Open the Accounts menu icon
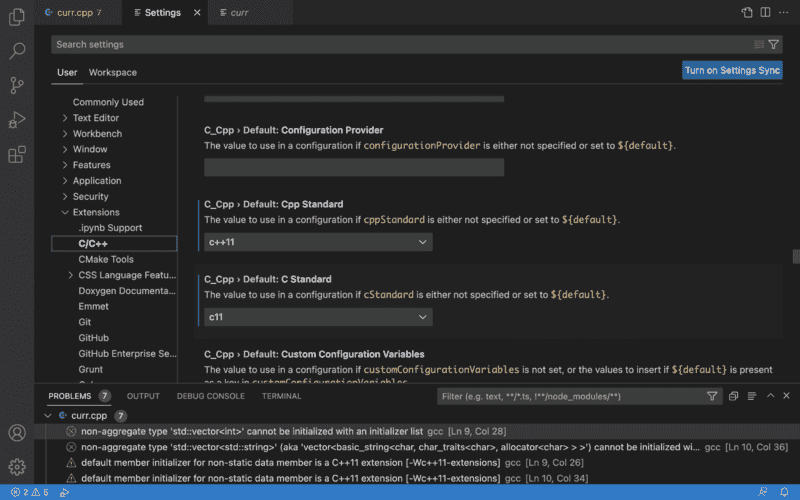 tap(17, 433)
